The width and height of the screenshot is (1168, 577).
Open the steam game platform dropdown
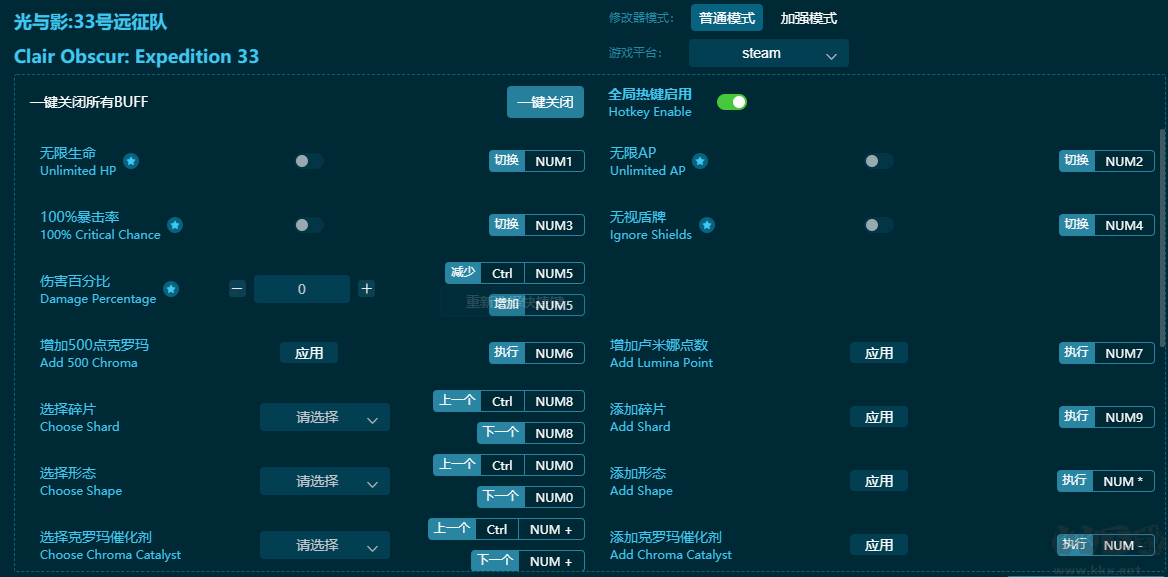click(x=769, y=54)
